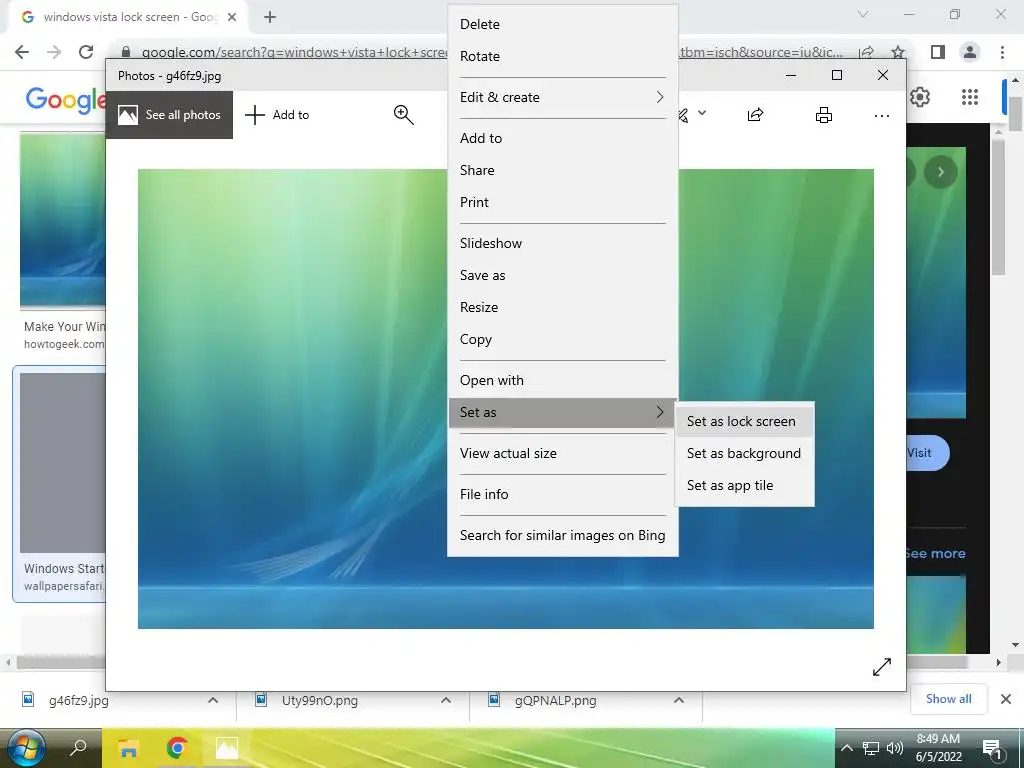Choose Set as app tile
The image size is (1024, 768).
[x=744, y=486]
